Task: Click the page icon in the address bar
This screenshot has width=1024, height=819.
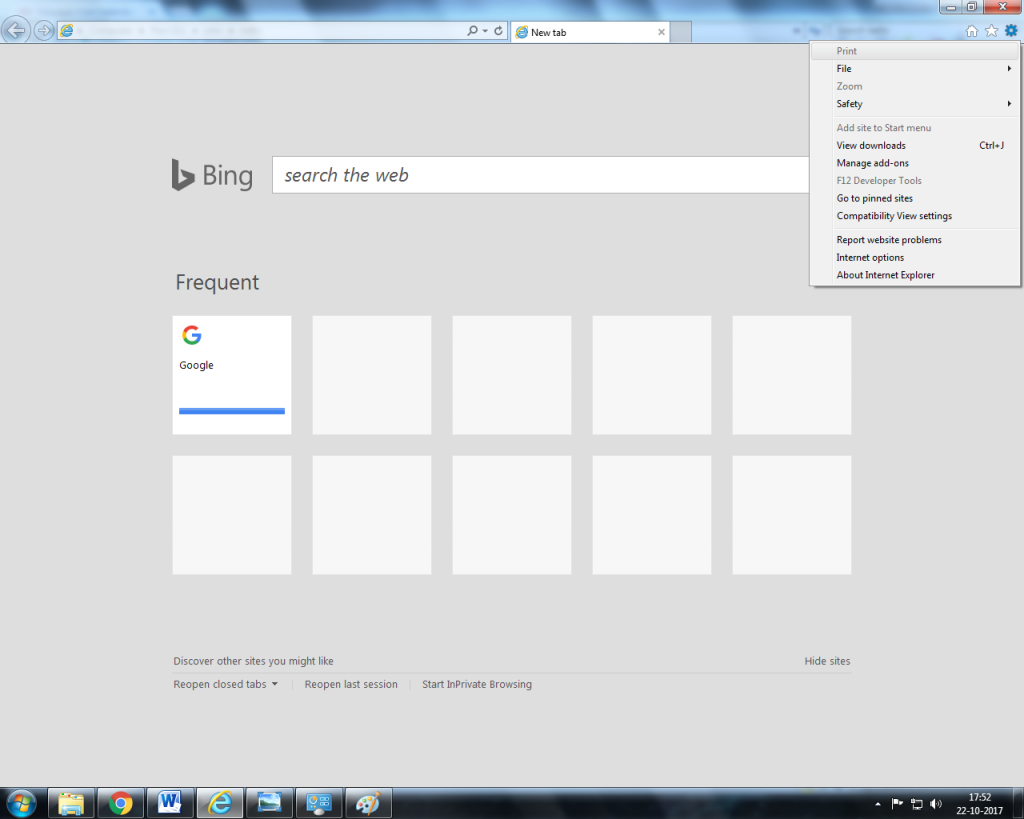Action: (66, 31)
